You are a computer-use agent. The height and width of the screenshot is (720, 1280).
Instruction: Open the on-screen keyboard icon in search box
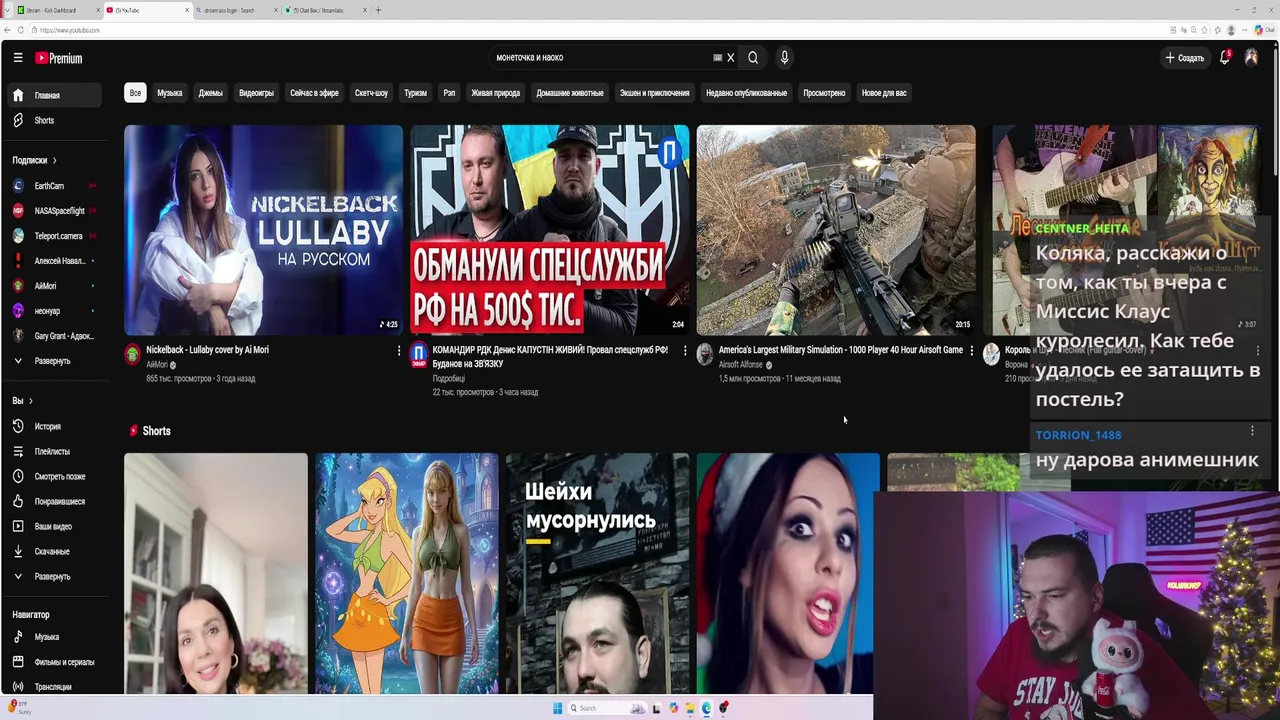tap(717, 58)
